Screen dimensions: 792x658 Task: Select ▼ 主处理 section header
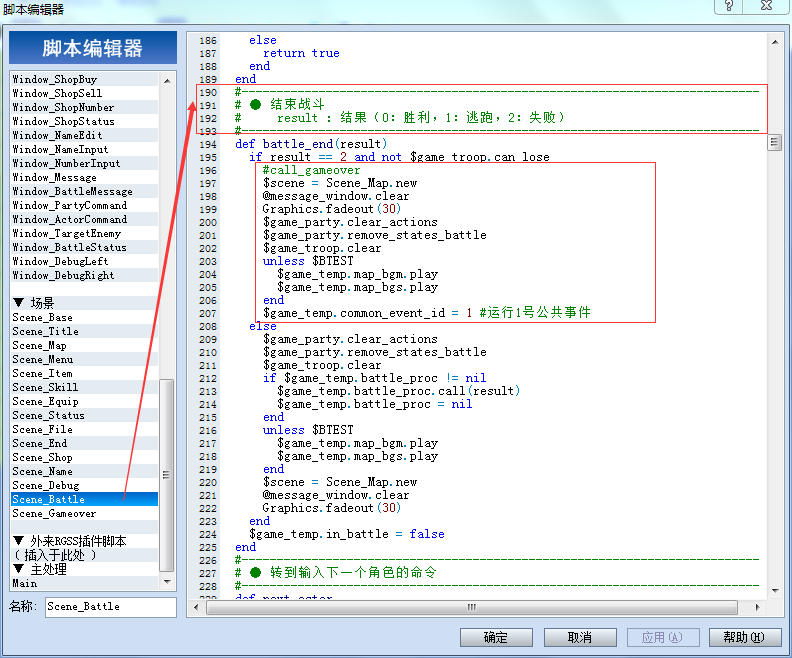pos(85,570)
